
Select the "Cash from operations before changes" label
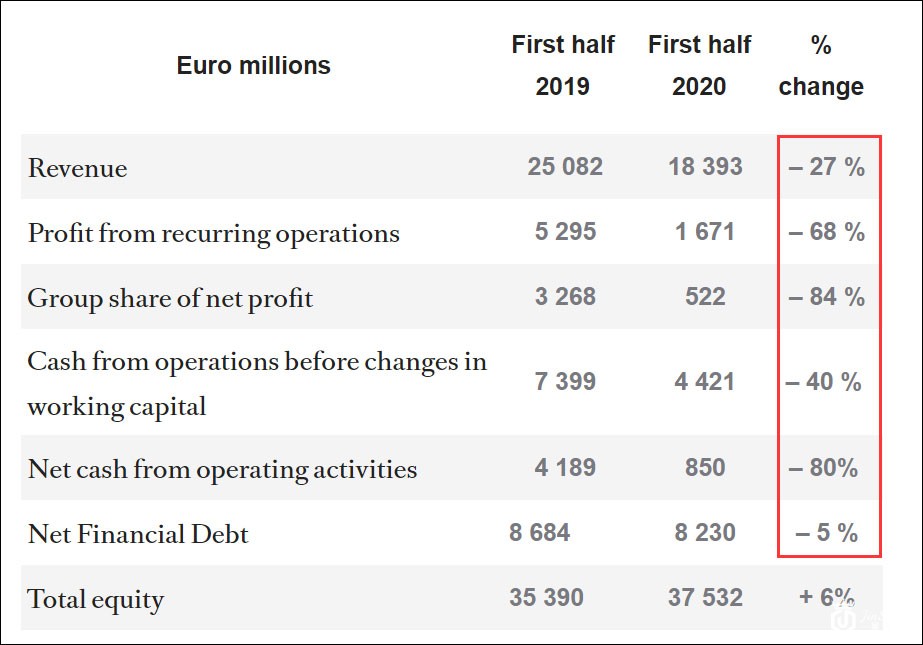tap(257, 361)
